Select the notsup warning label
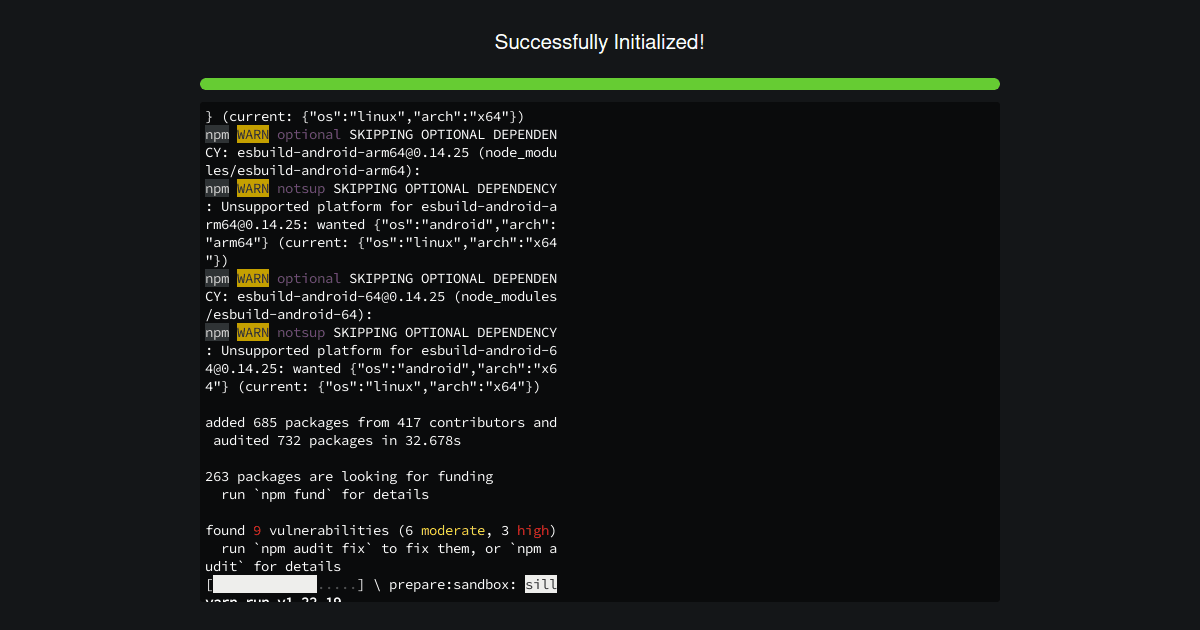This screenshot has height=630, width=1200. [301, 188]
